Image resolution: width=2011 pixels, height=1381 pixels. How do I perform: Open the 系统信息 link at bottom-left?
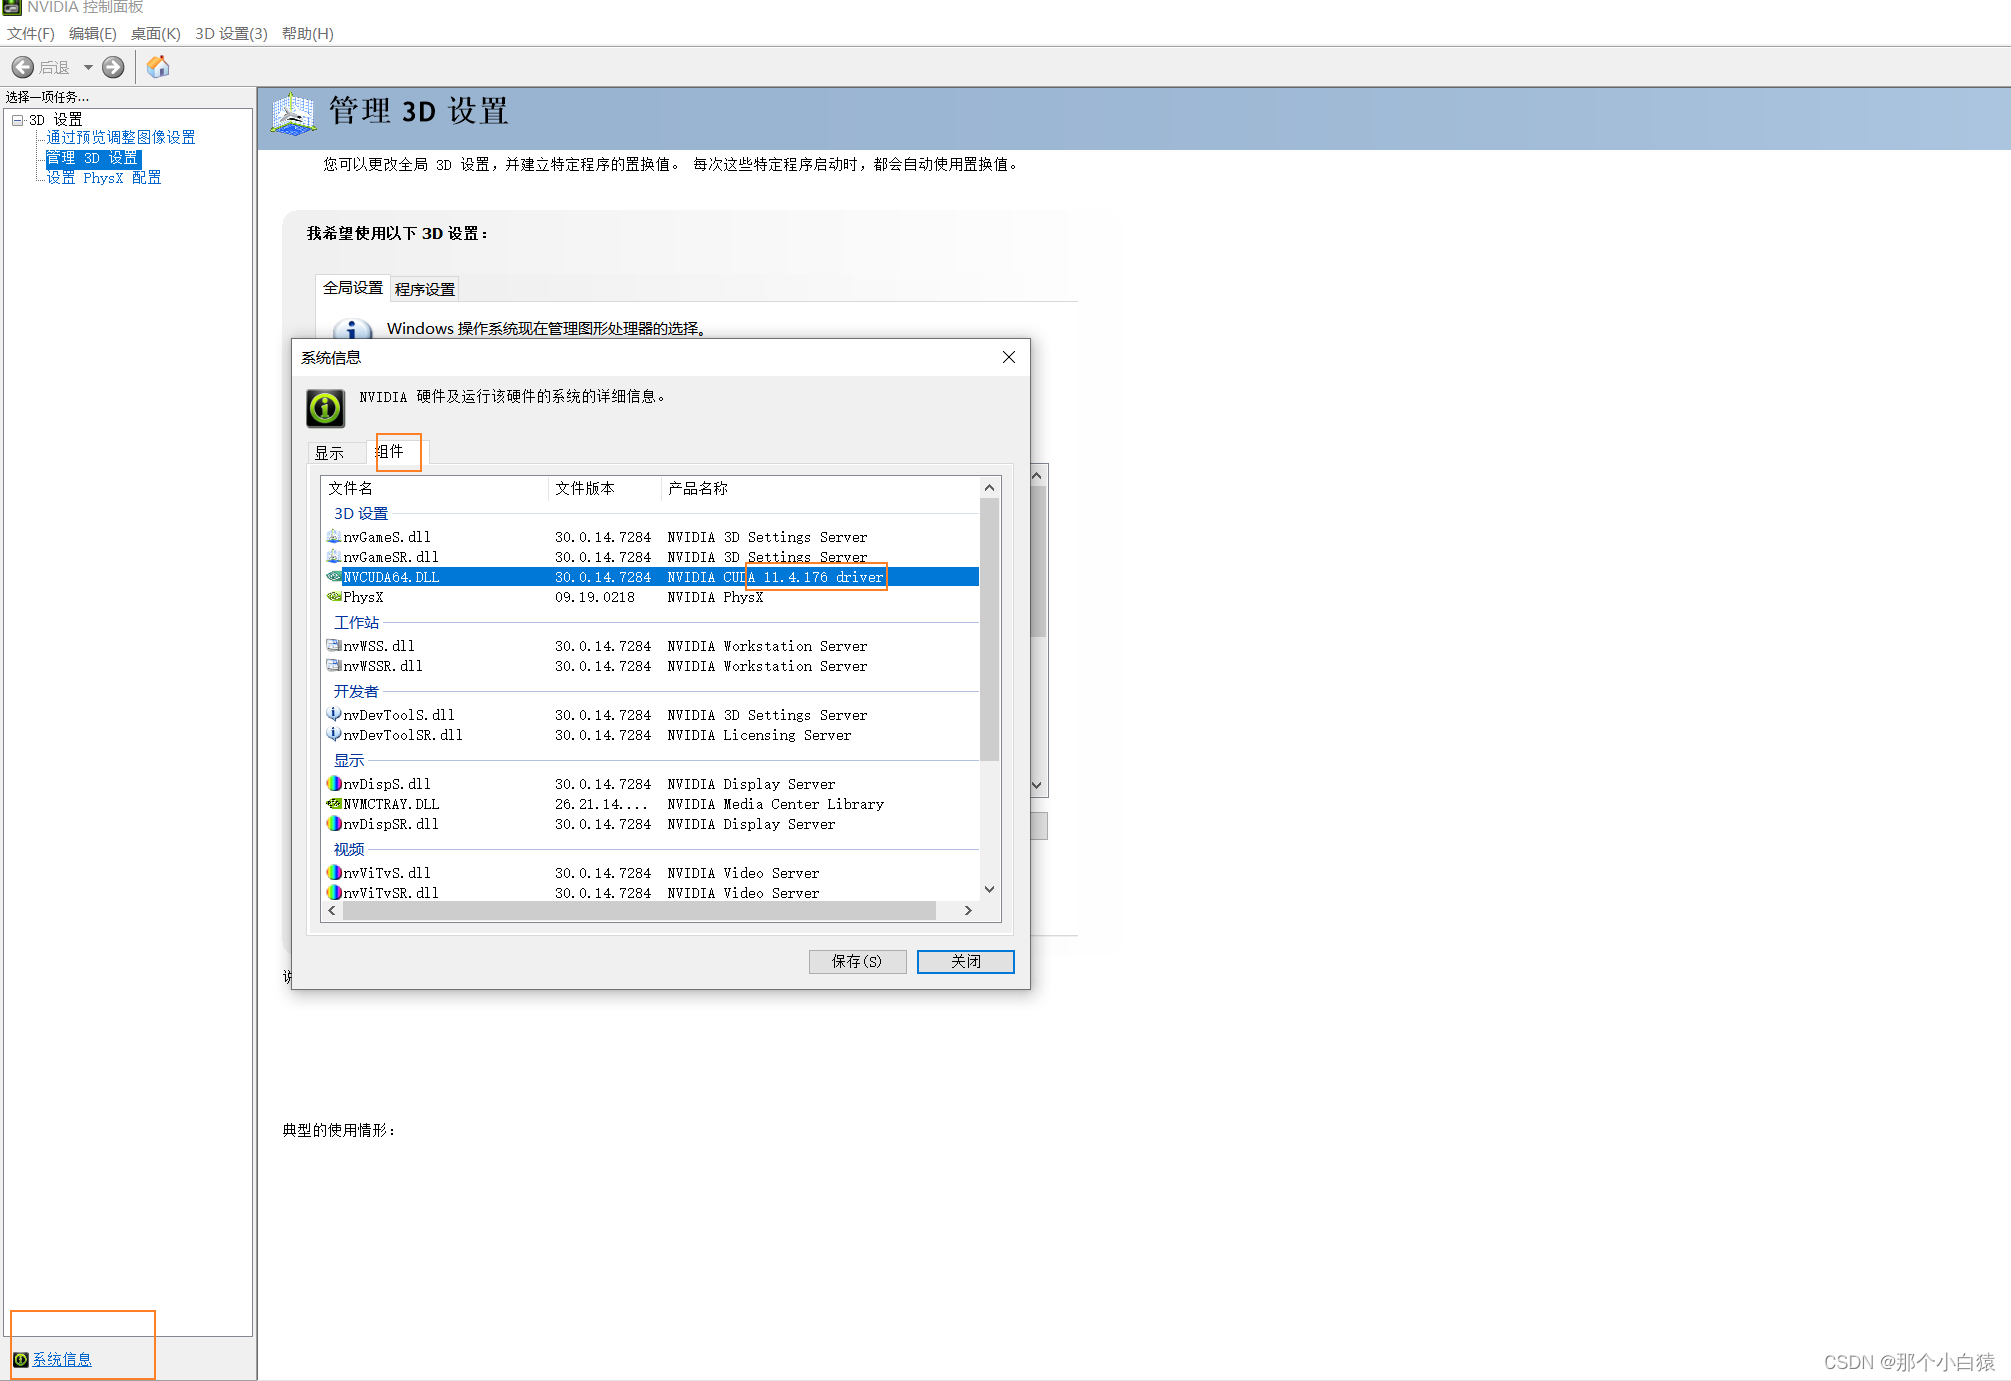(x=62, y=1359)
